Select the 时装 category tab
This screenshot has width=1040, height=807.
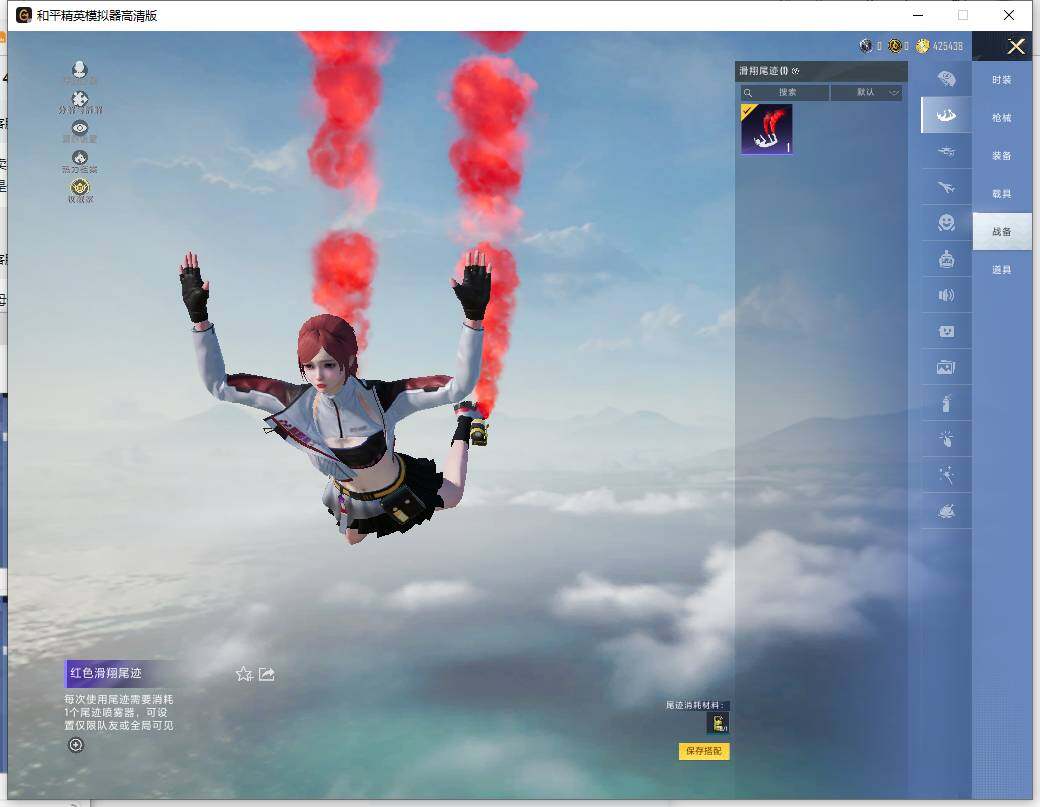(x=1002, y=80)
